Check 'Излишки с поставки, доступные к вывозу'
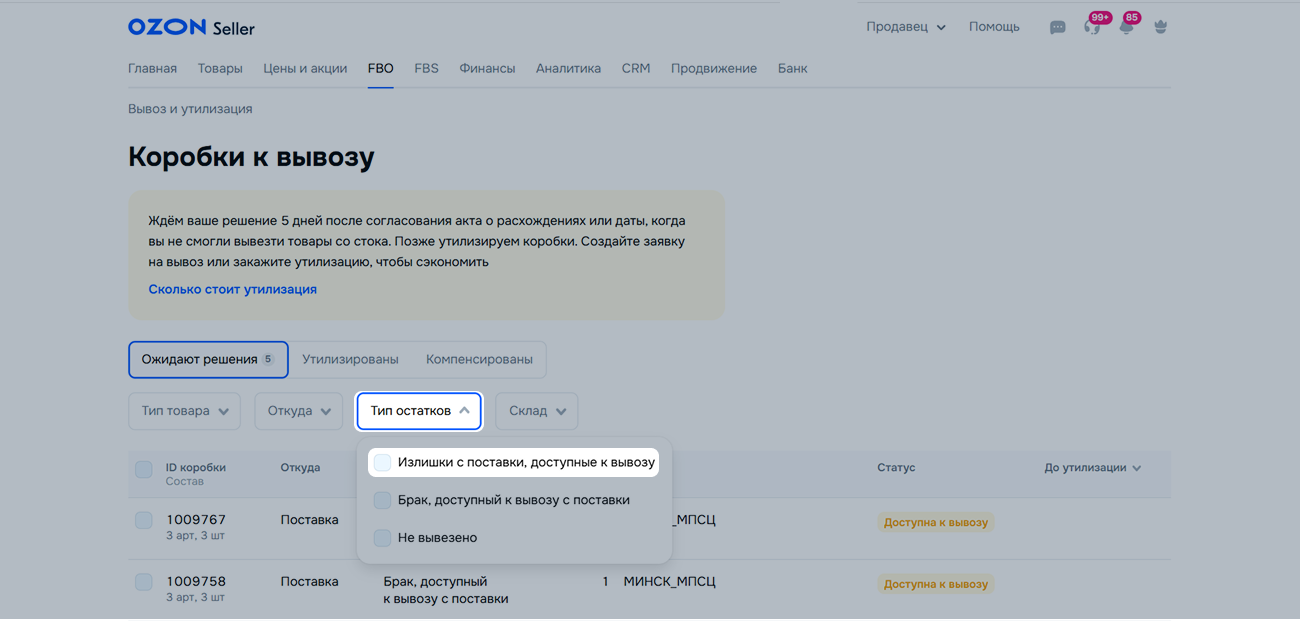Screen dimensions: 1300x621 point(383,463)
